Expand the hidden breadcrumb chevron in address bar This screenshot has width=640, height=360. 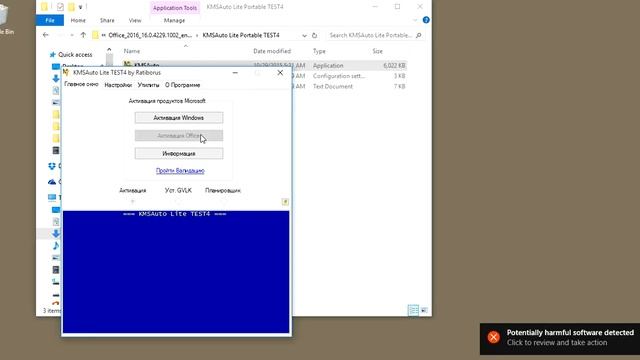pos(104,36)
